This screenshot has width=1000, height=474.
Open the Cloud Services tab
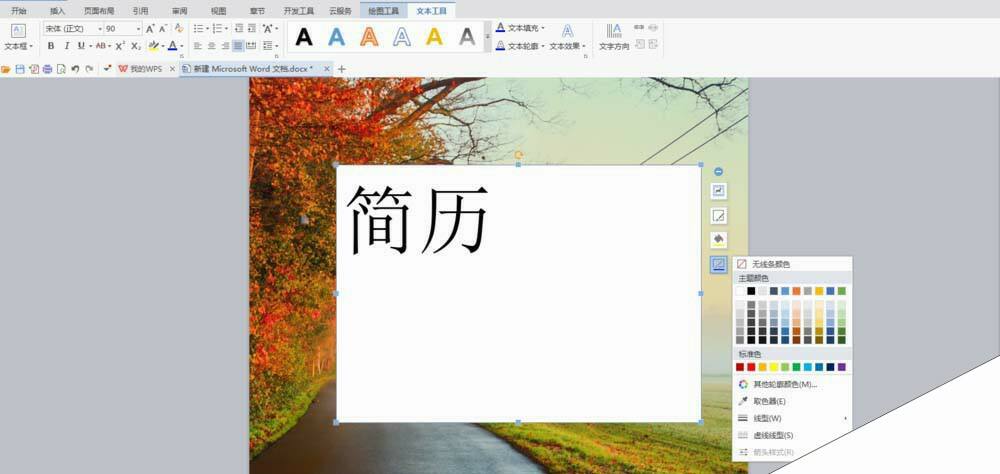[340, 11]
